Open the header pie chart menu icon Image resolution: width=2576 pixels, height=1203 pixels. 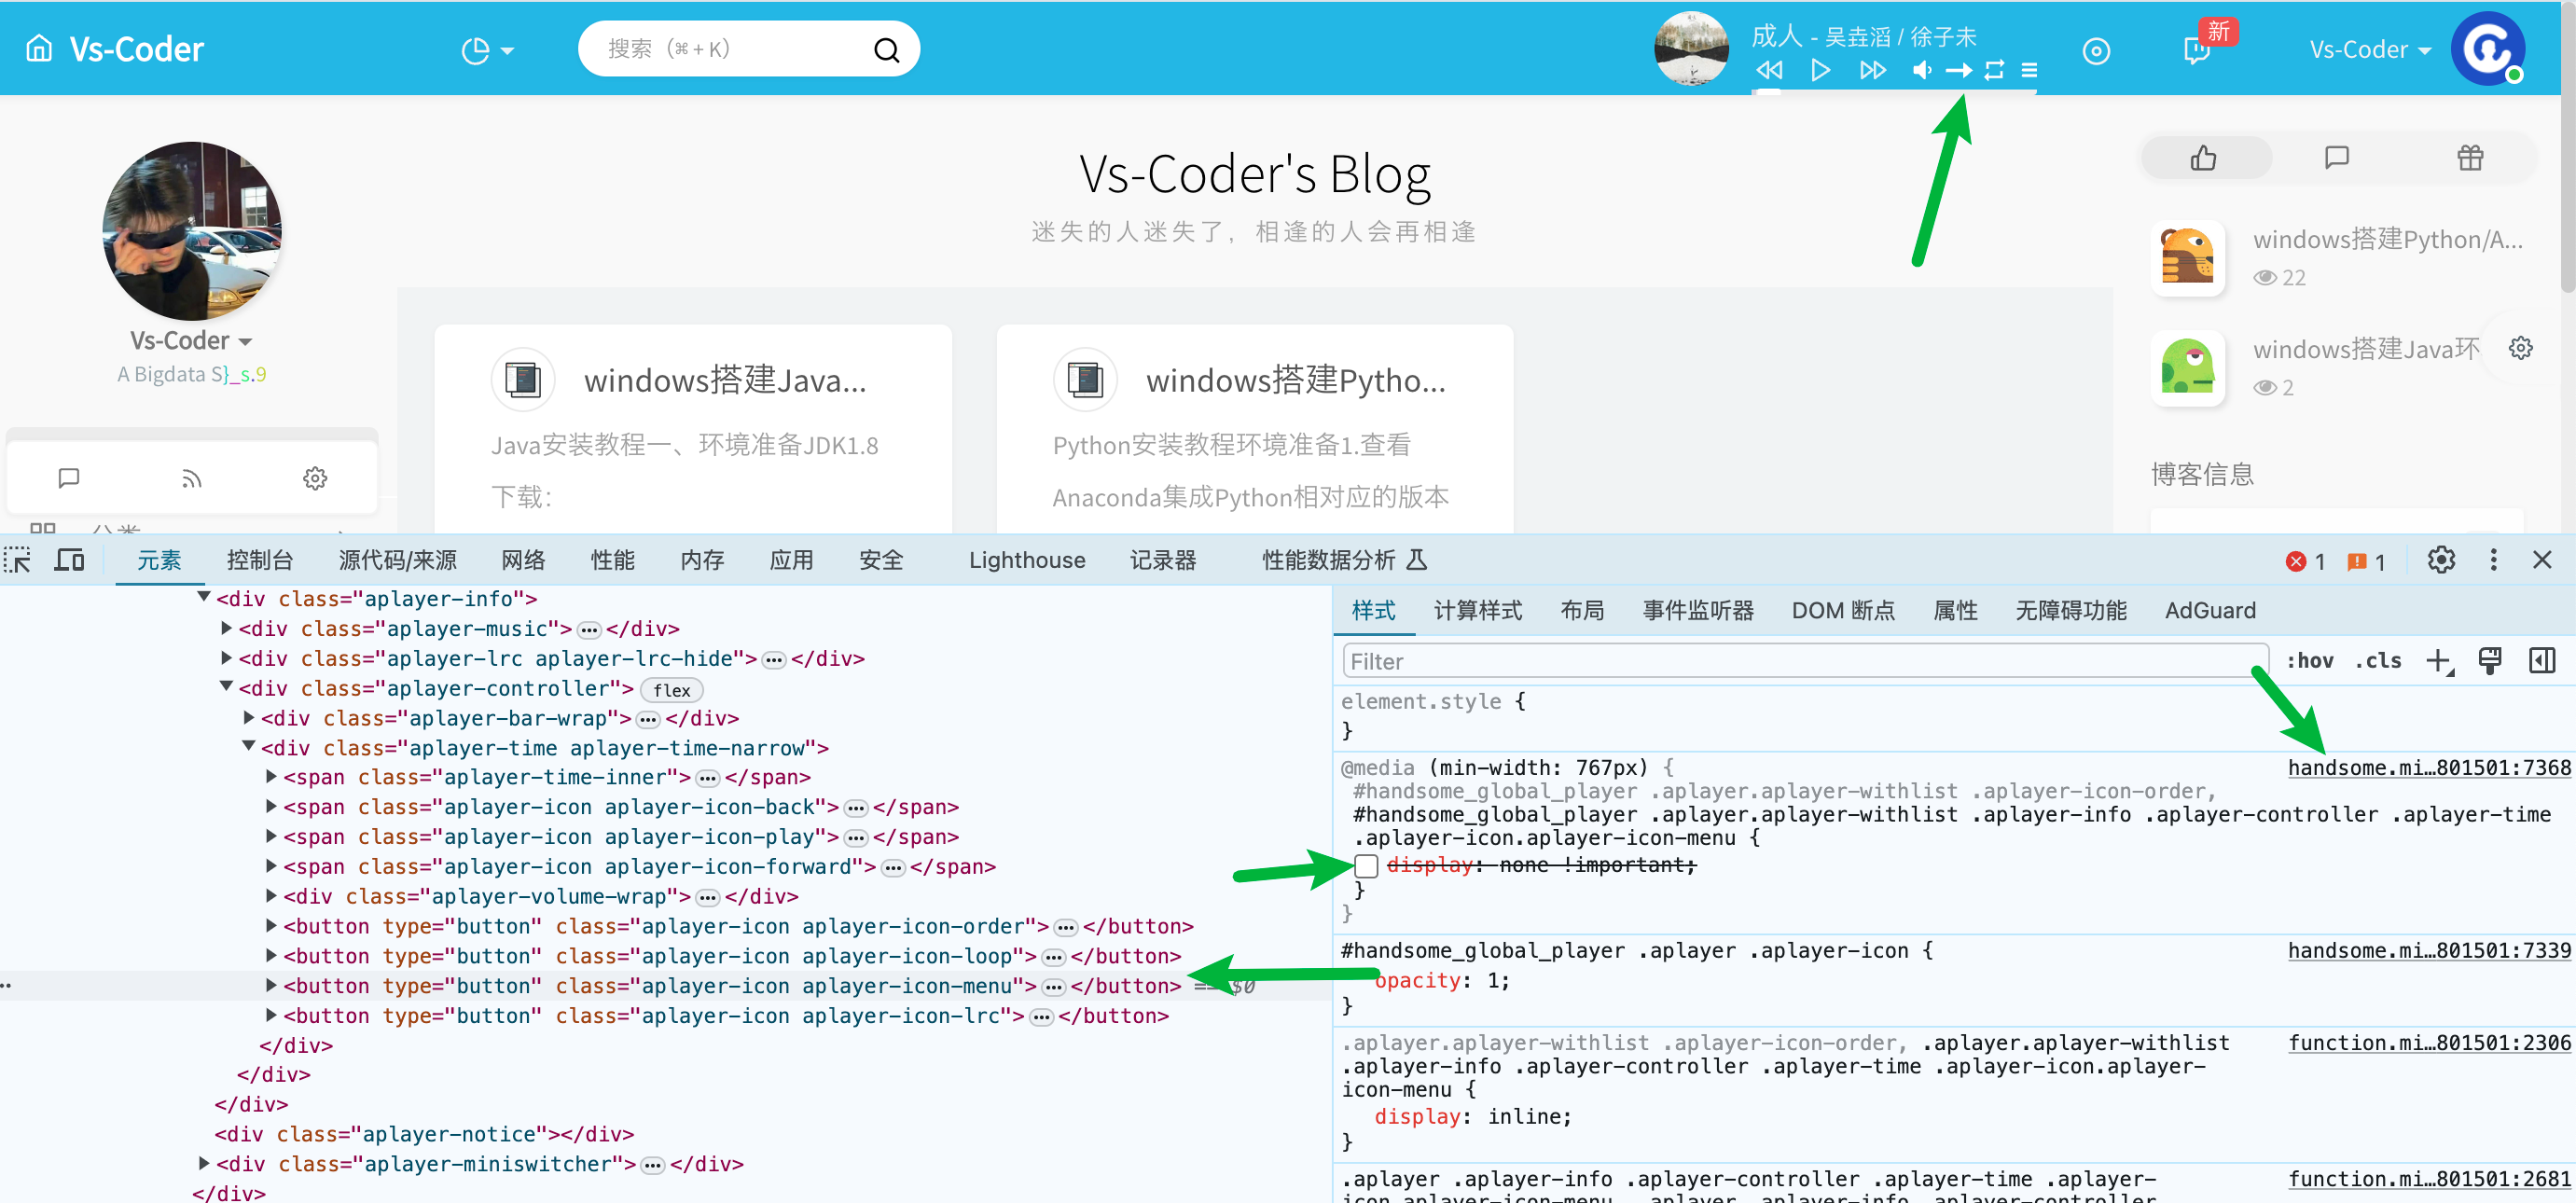(x=487, y=50)
